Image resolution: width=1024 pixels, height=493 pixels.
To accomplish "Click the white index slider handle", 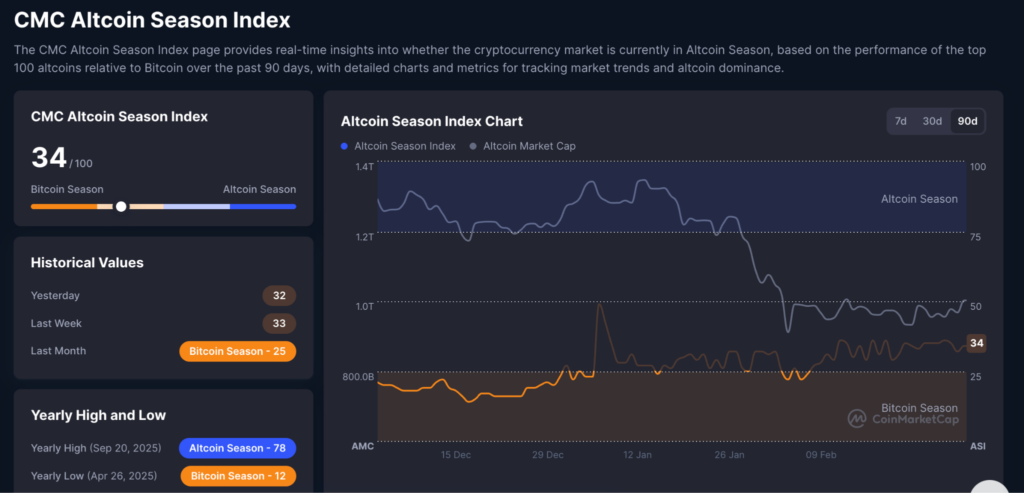I will (x=121, y=206).
